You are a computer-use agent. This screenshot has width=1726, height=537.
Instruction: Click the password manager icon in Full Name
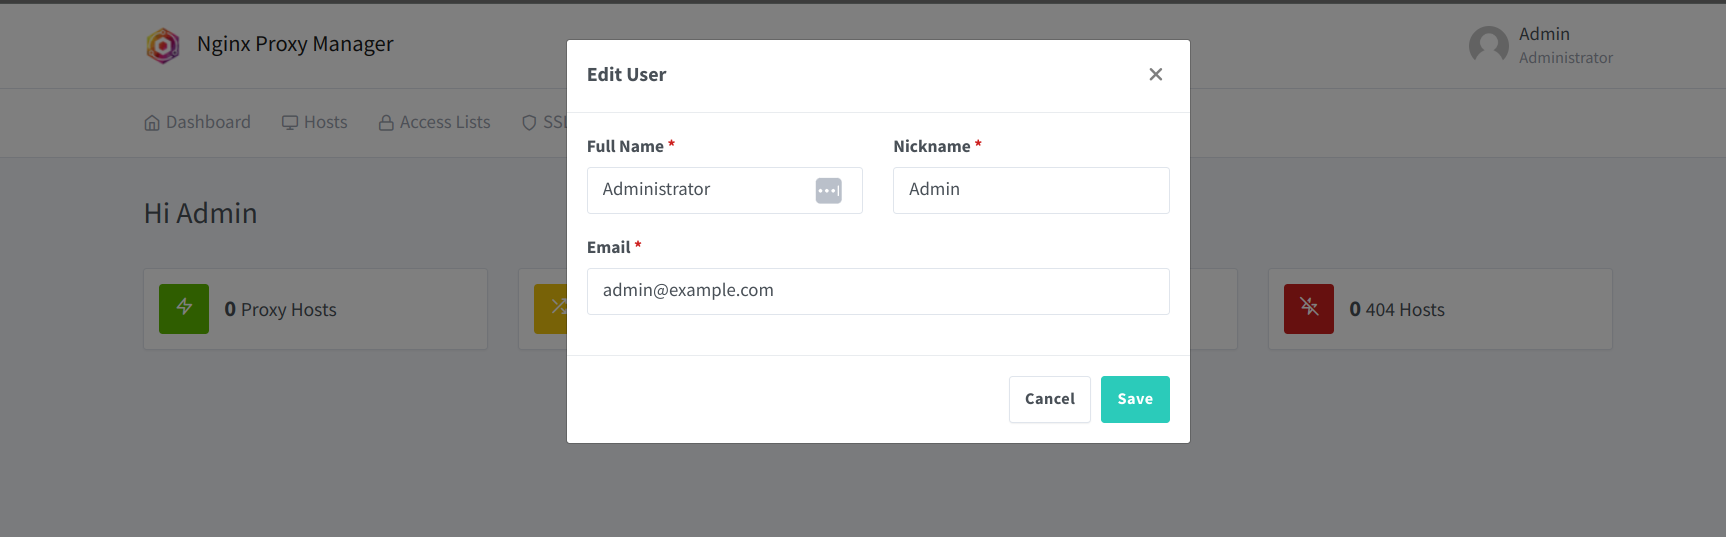click(828, 190)
